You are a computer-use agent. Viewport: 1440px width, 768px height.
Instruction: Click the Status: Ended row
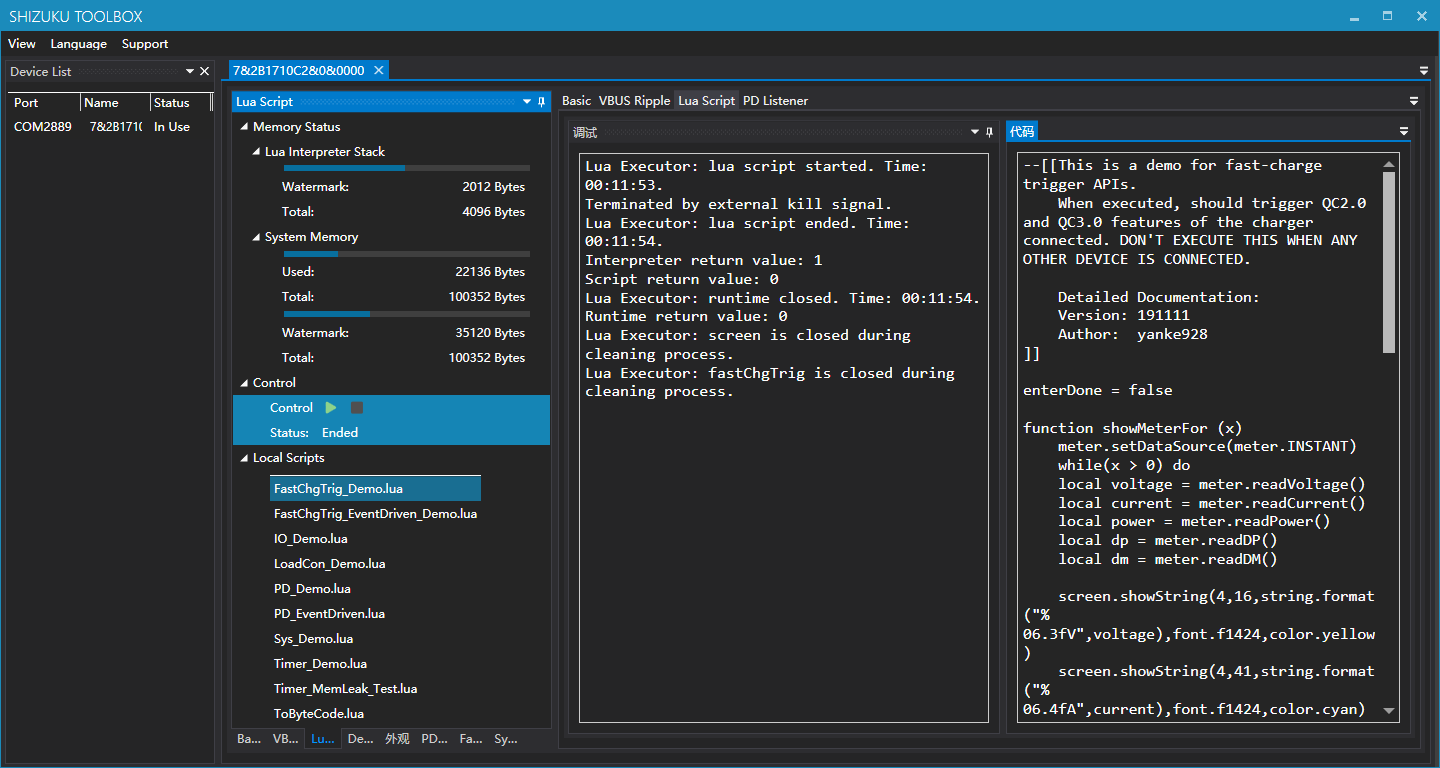[x=391, y=433]
